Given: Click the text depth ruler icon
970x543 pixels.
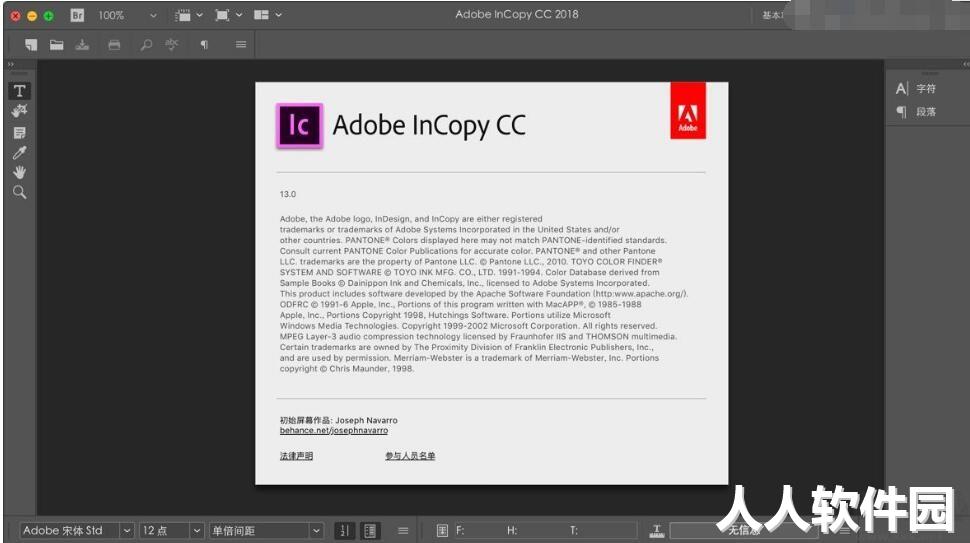Looking at the screenshot, I should pos(657,531).
